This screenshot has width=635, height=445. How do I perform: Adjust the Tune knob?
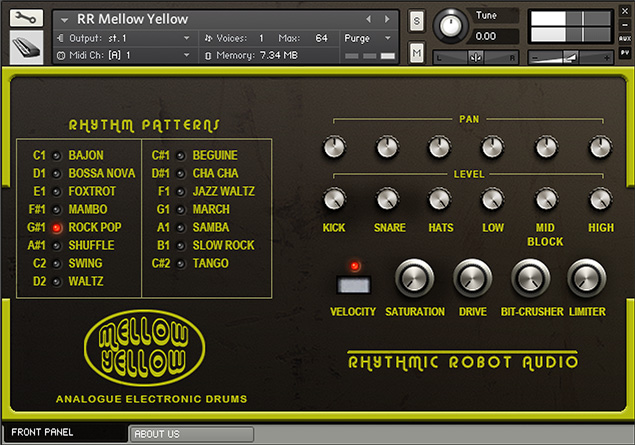pos(450,26)
